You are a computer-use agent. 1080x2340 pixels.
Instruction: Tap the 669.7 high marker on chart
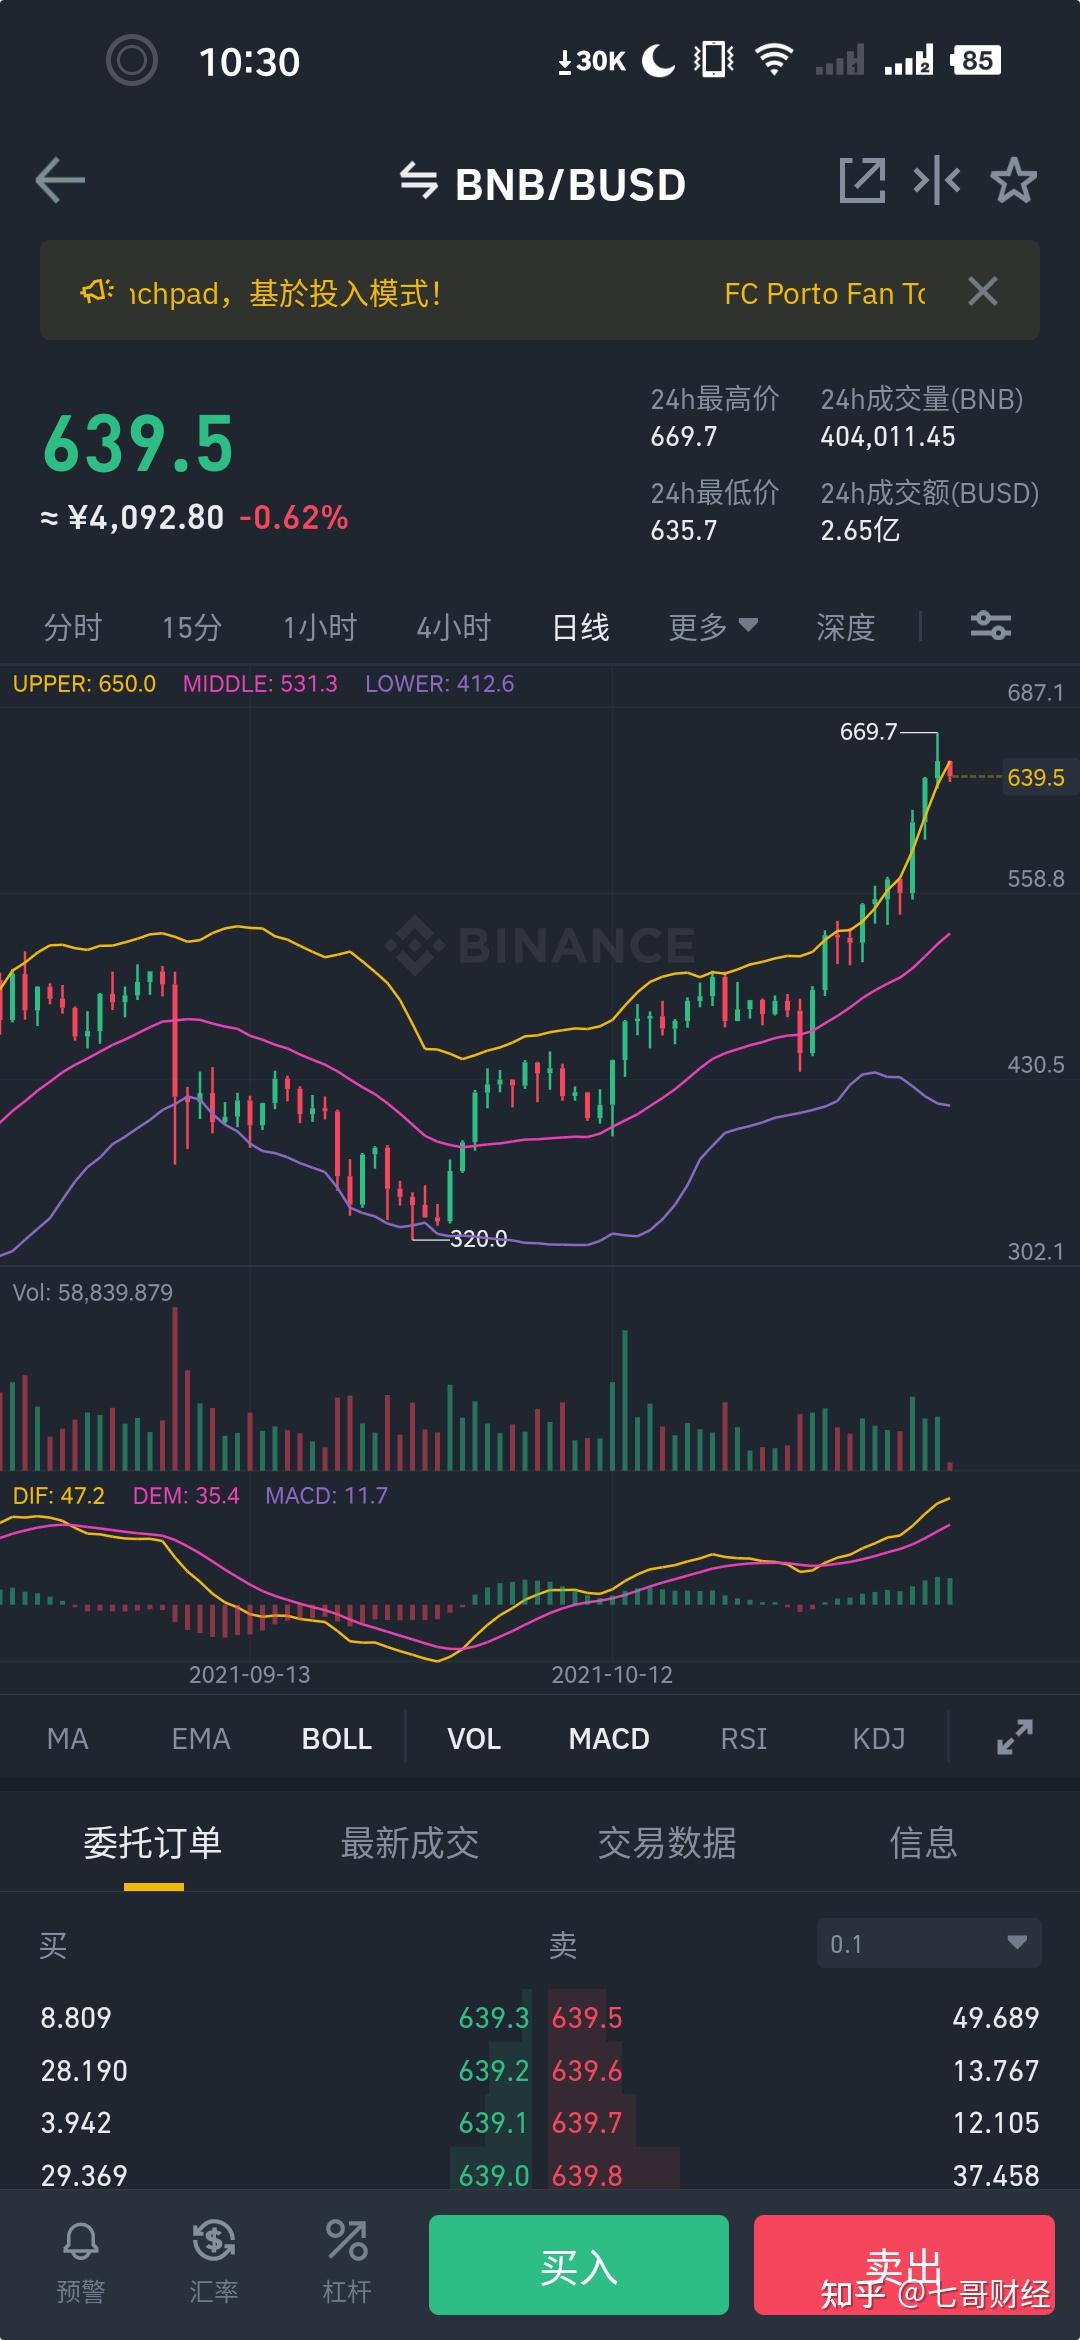click(868, 731)
